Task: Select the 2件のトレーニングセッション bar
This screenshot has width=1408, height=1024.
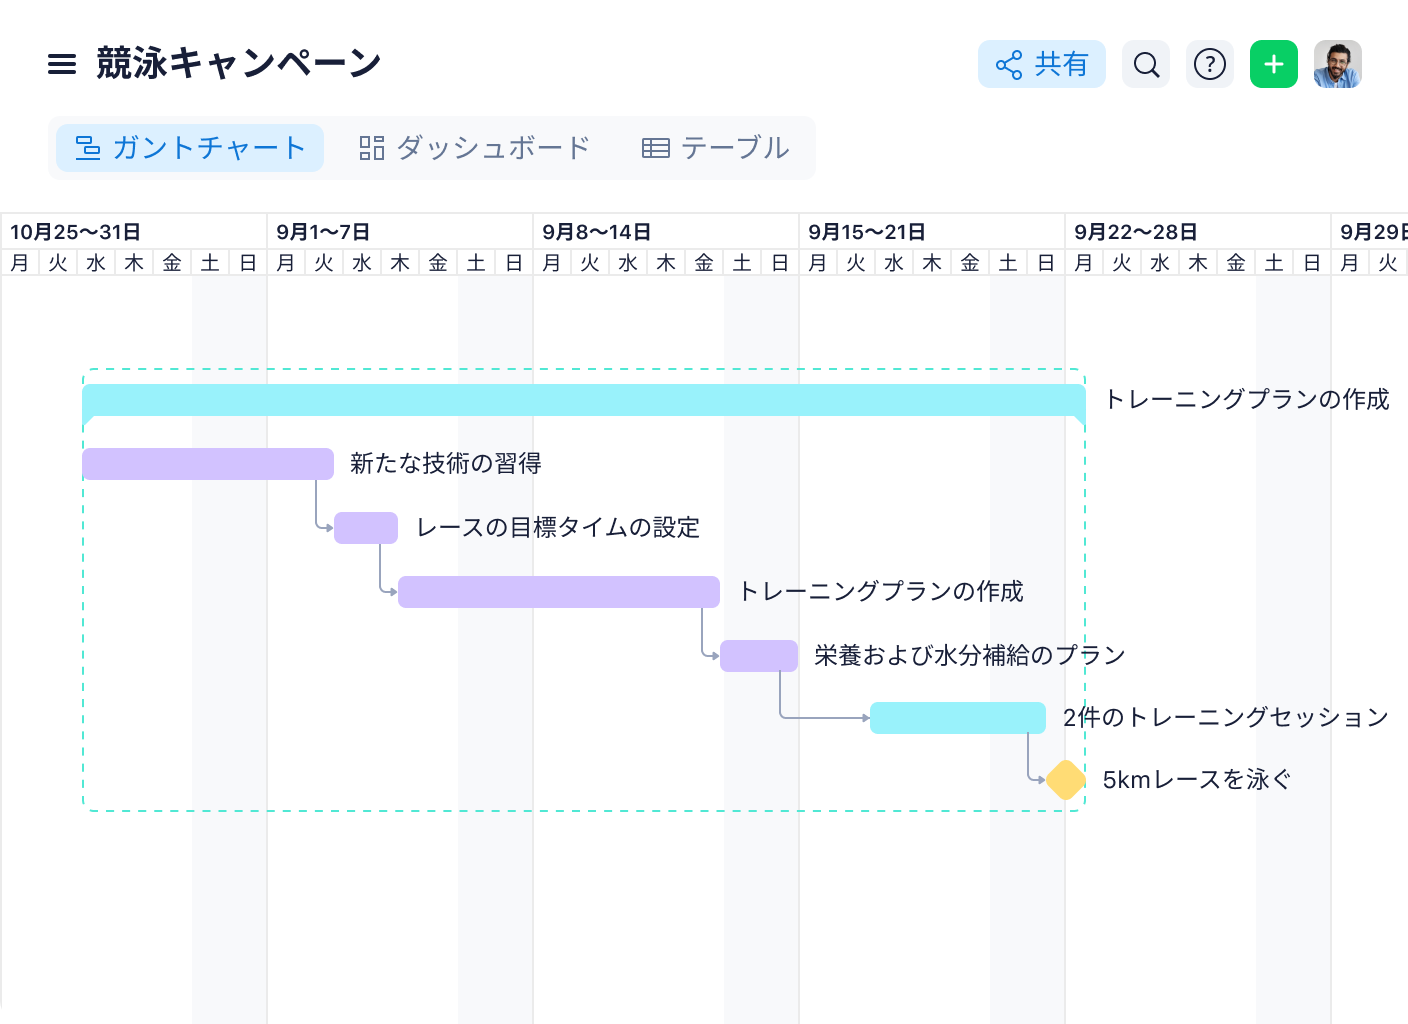Action: [x=956, y=717]
